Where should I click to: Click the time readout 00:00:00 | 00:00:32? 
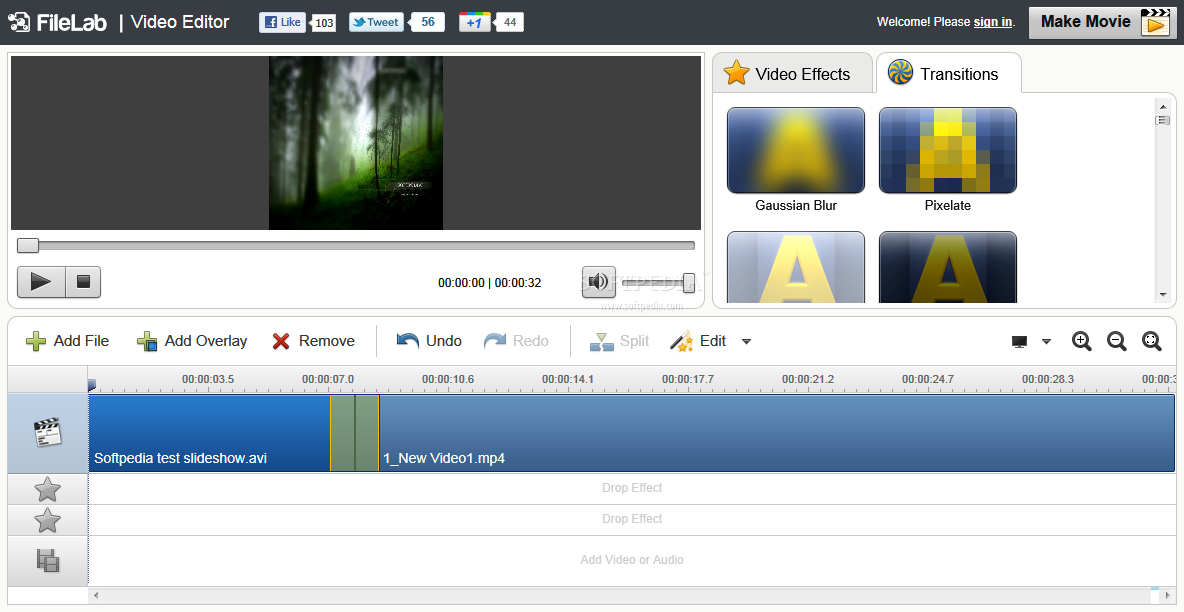click(489, 283)
